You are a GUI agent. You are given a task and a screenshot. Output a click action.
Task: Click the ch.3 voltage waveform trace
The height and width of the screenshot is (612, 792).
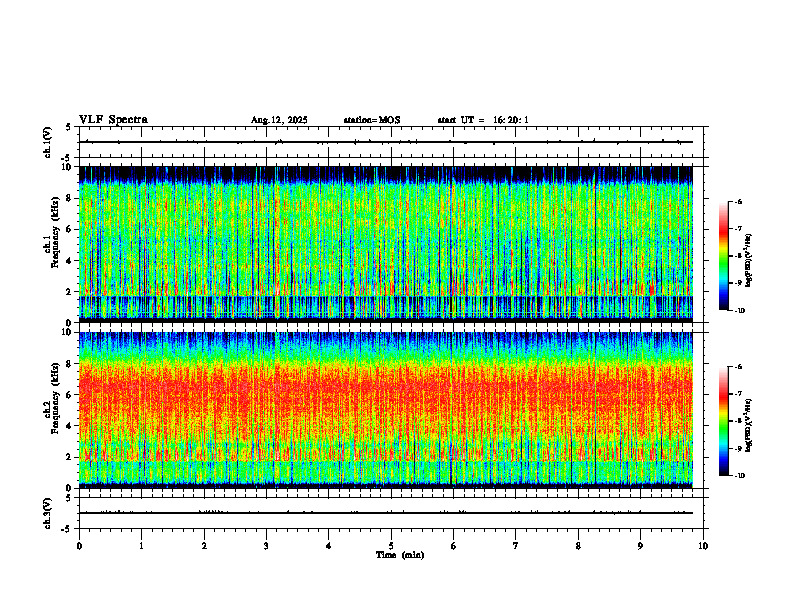[x=386, y=513]
